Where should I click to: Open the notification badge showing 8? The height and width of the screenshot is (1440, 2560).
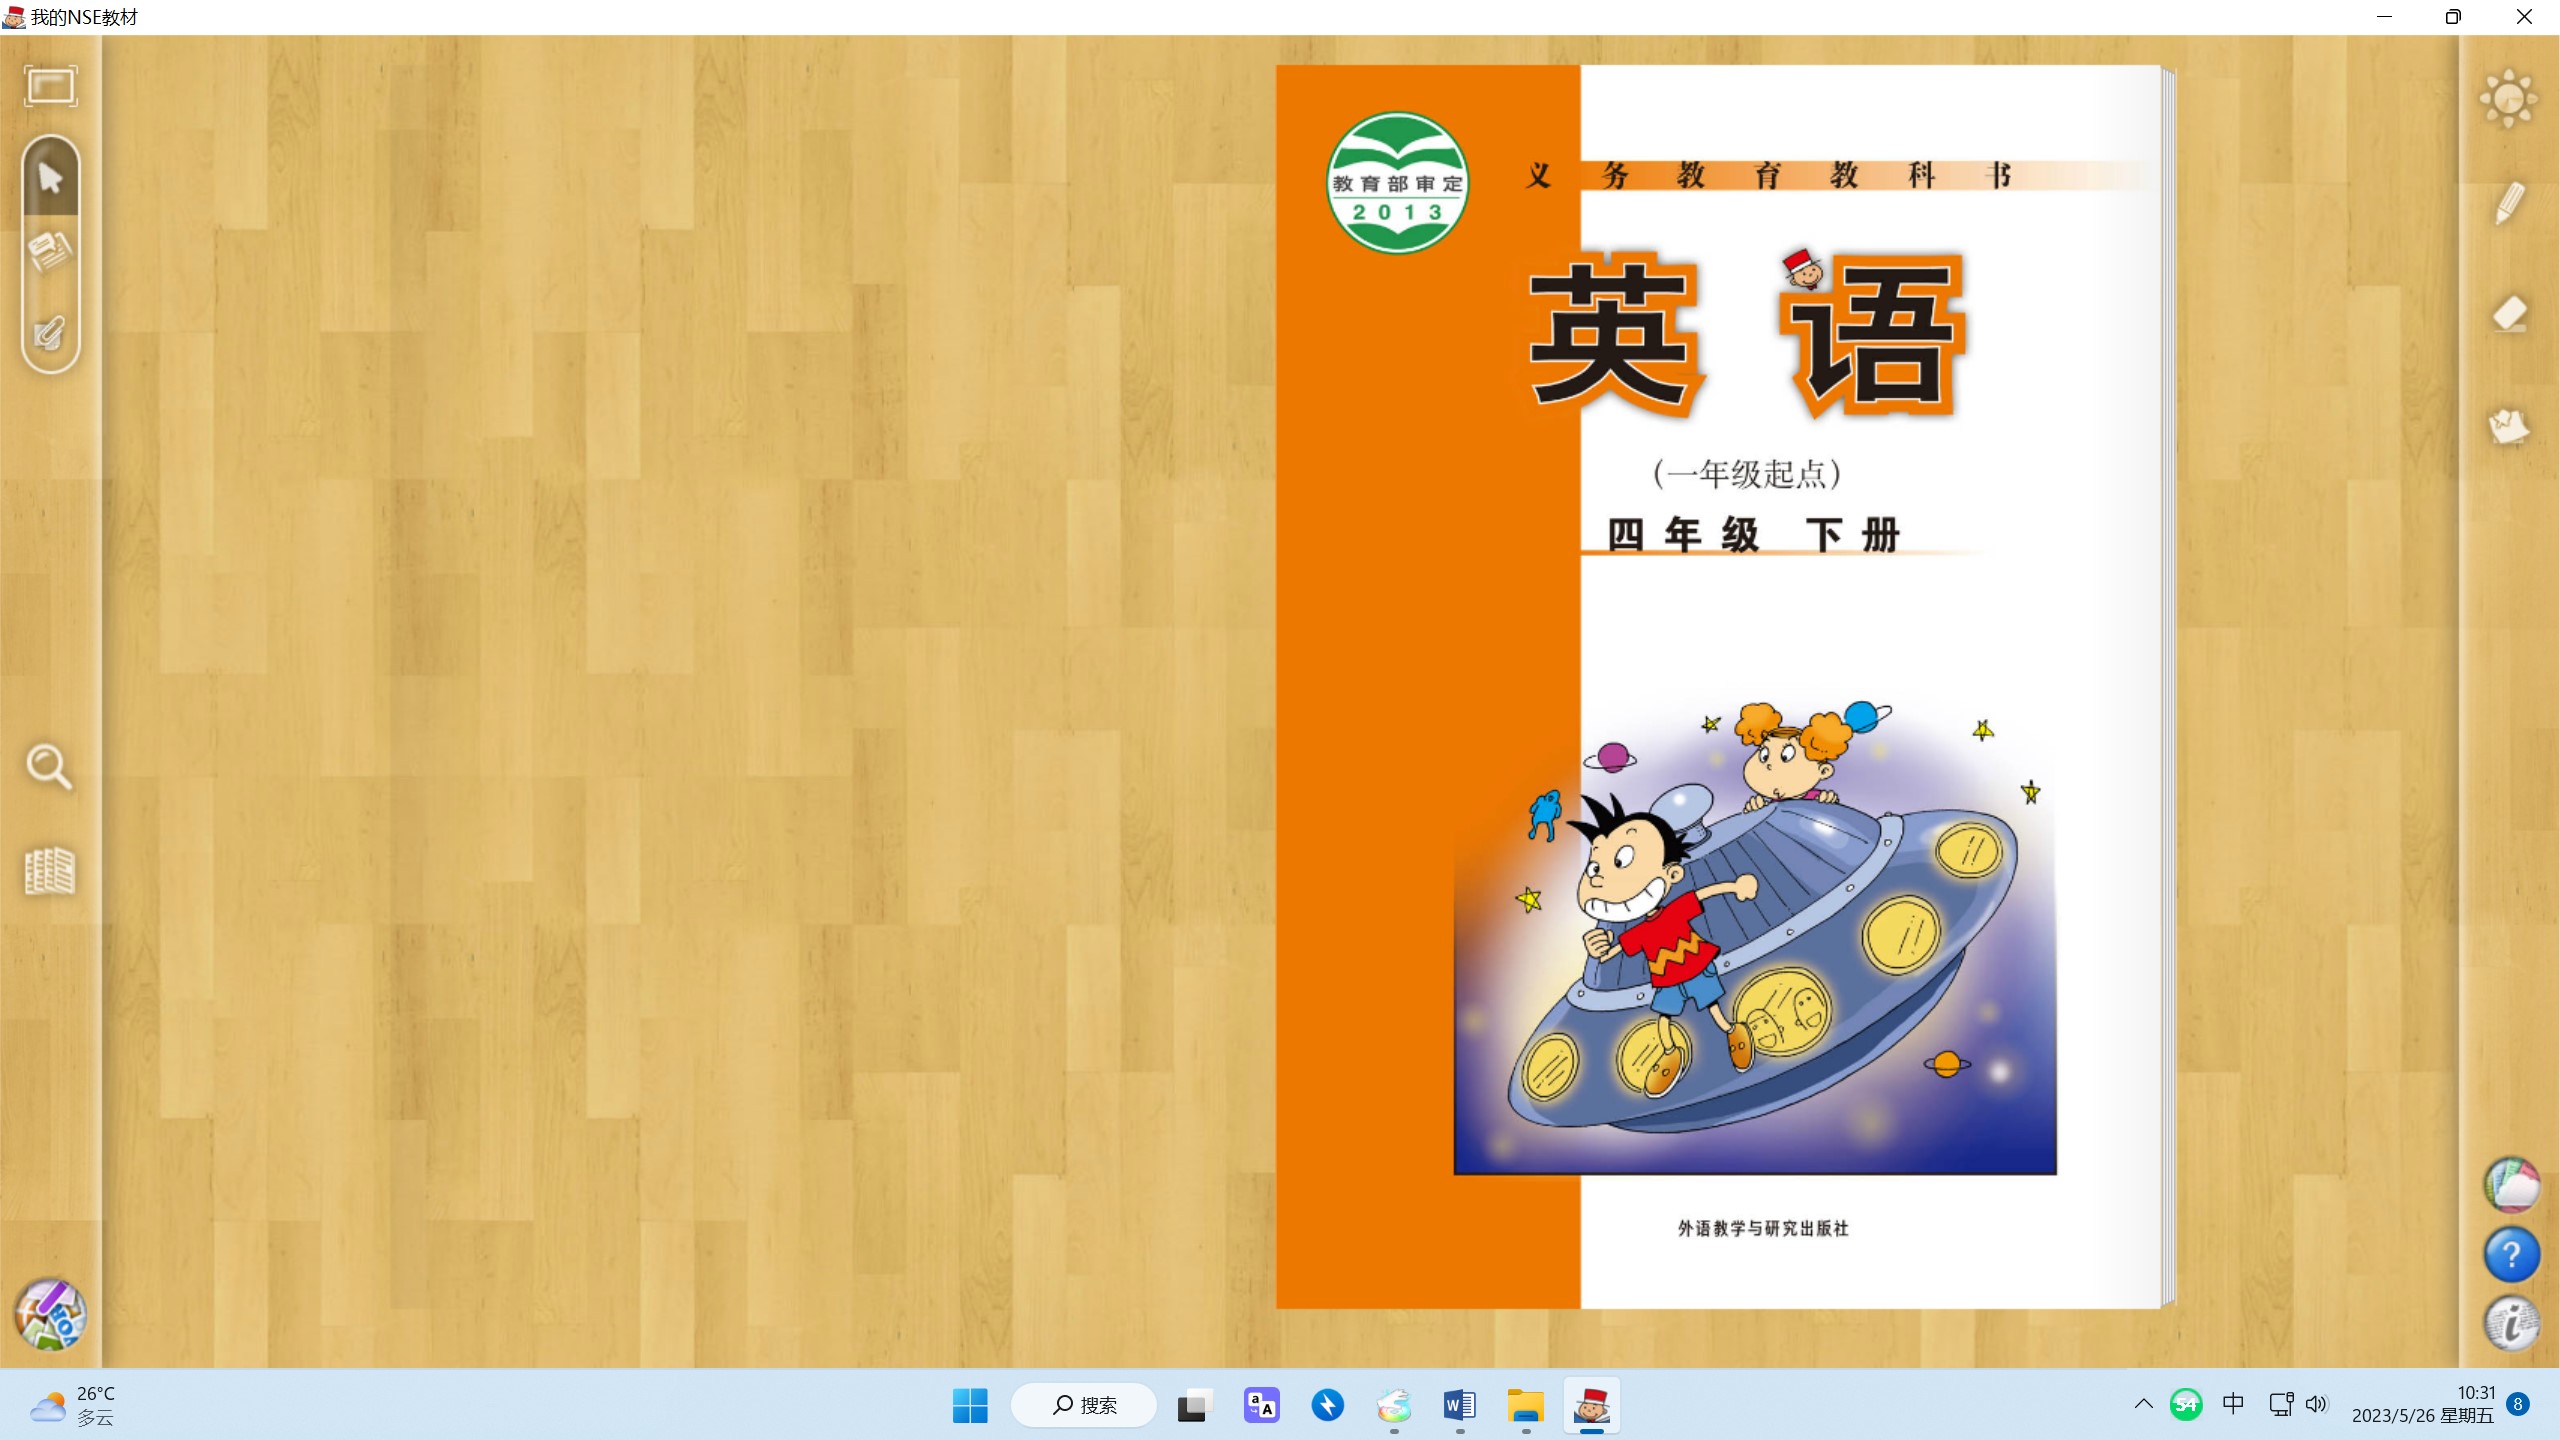[x=2518, y=1404]
